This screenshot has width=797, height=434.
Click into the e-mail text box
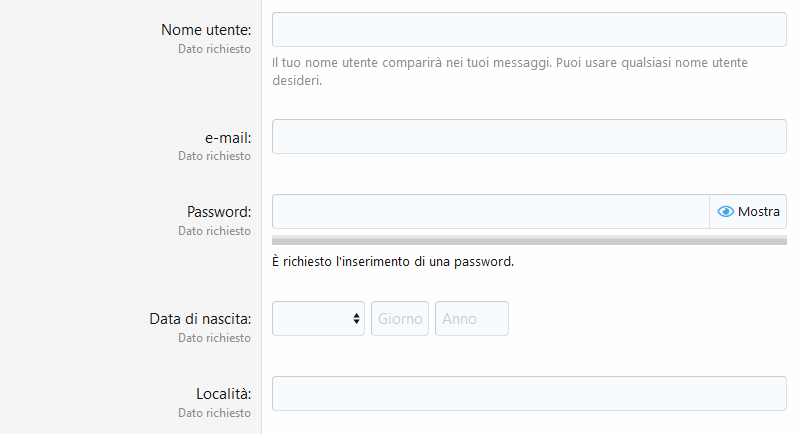click(x=529, y=137)
